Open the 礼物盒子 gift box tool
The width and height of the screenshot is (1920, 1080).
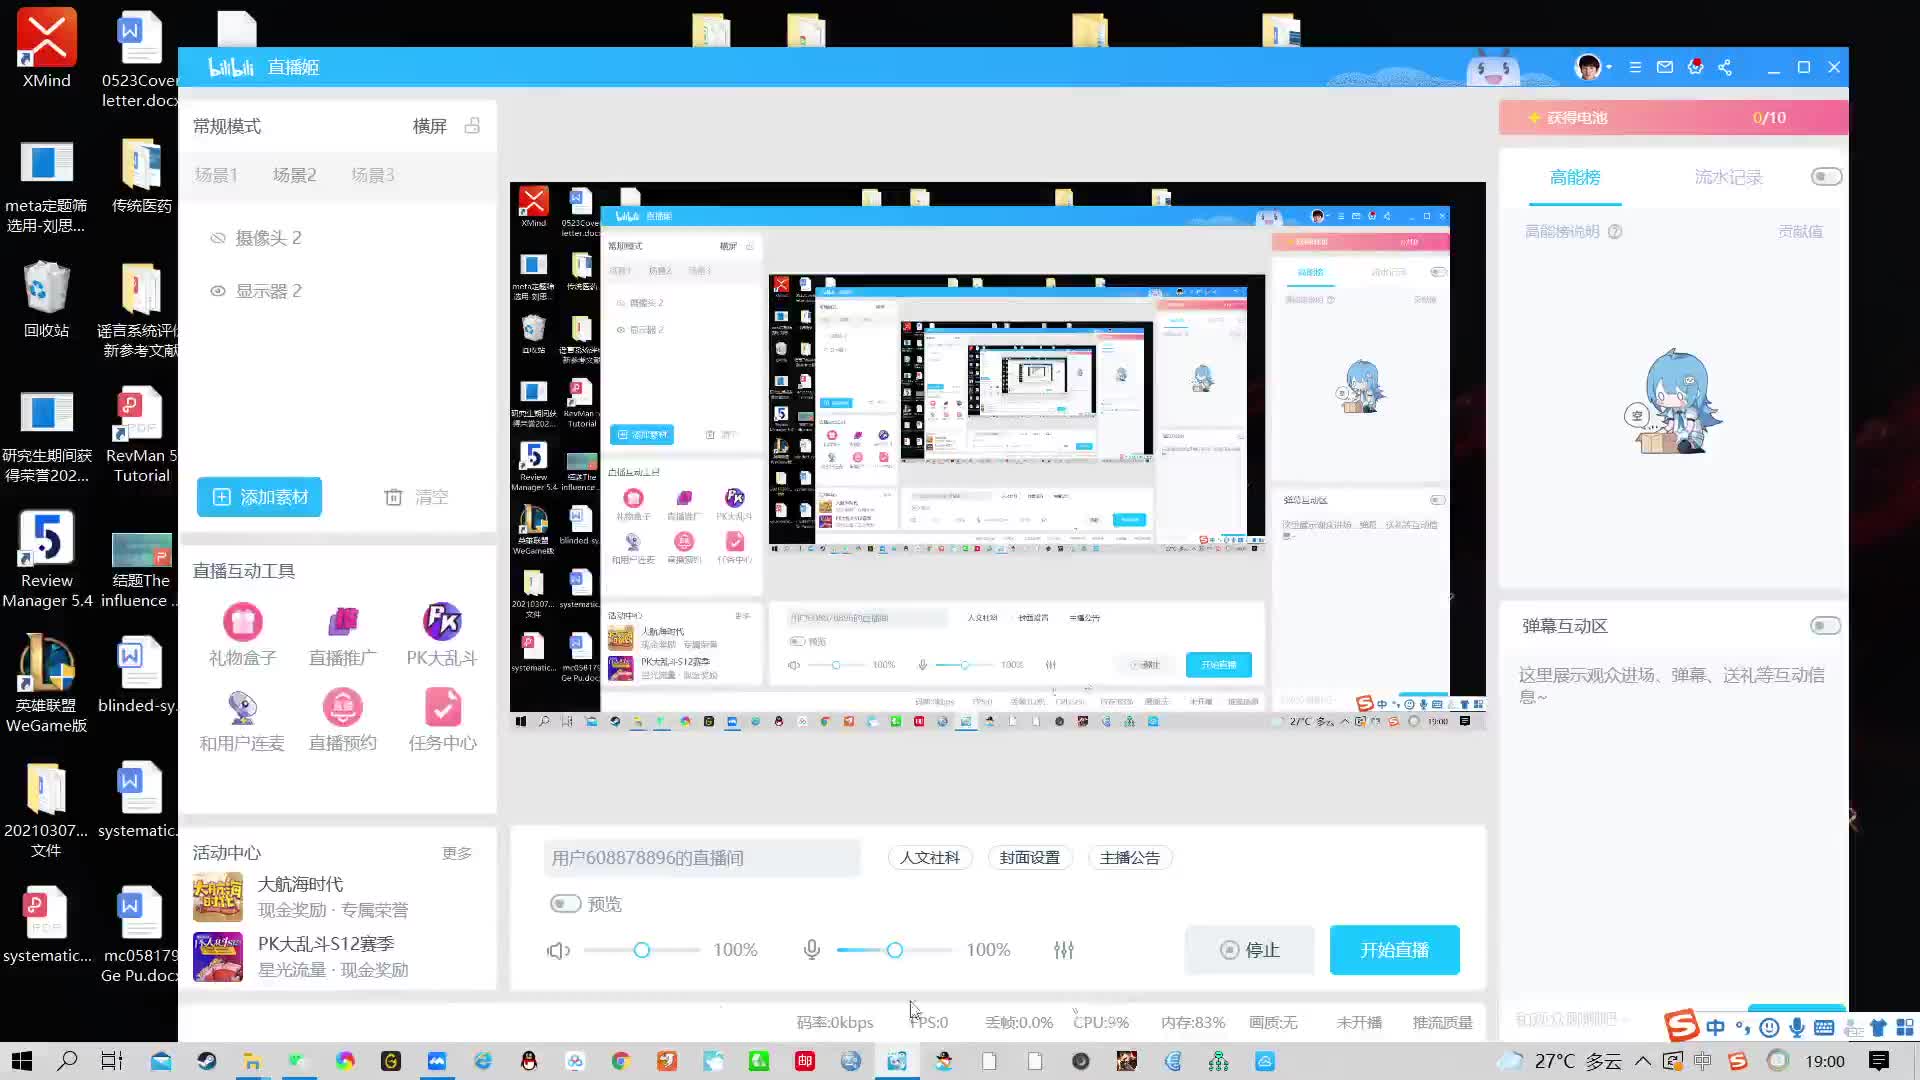(x=242, y=634)
